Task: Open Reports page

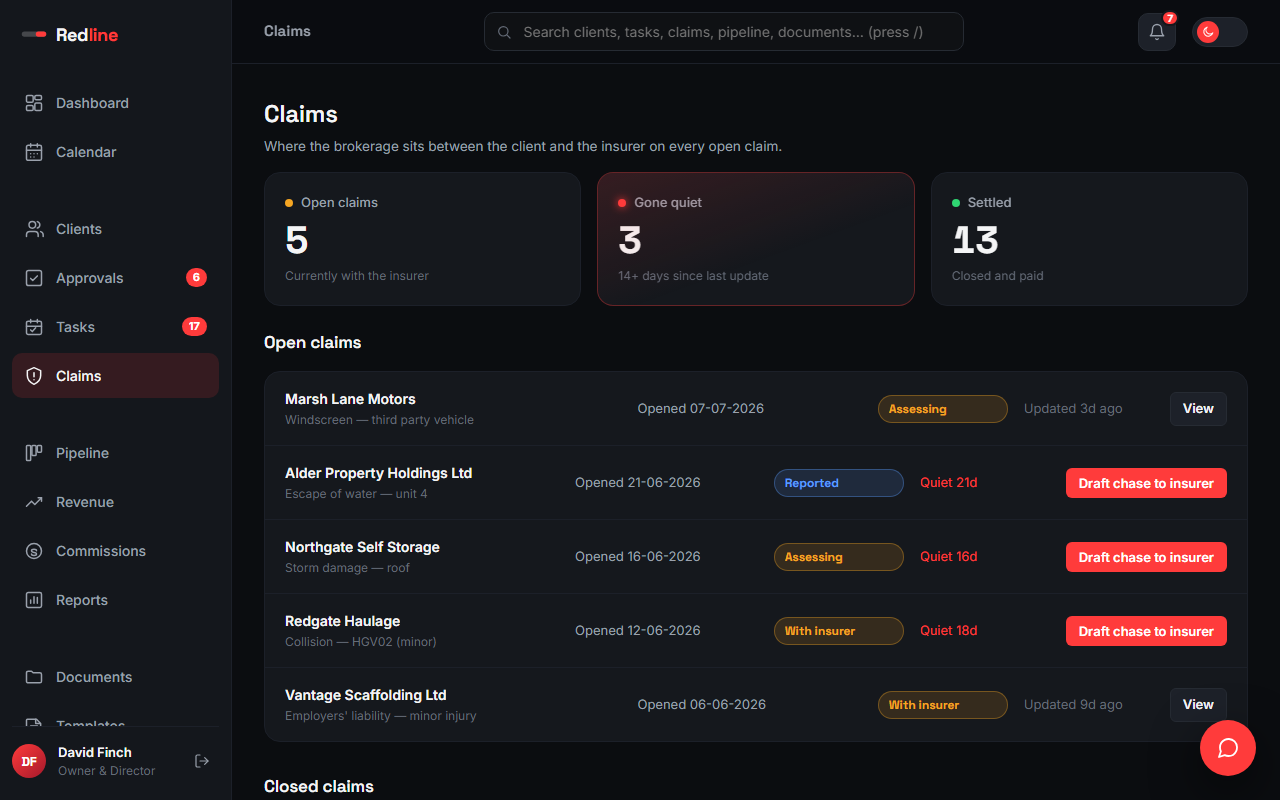Action: tap(115, 600)
